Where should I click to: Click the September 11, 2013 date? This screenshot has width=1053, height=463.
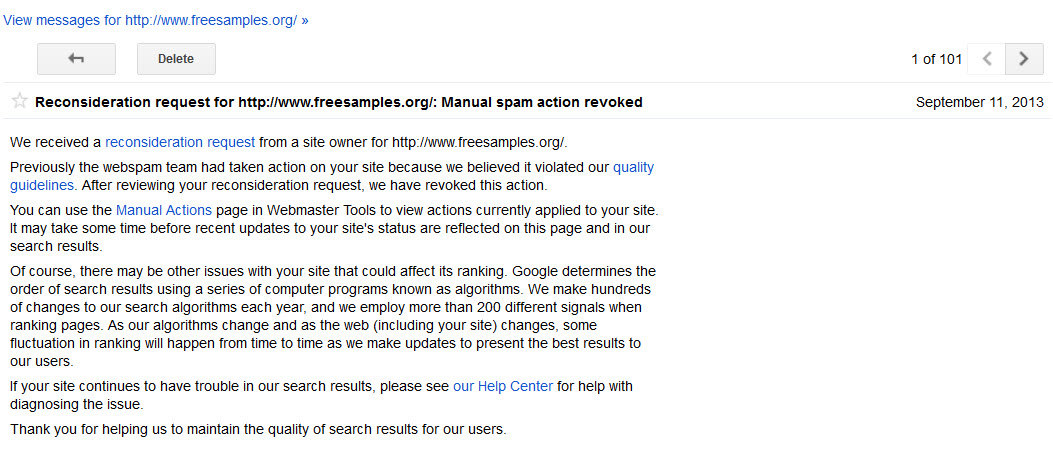979,102
